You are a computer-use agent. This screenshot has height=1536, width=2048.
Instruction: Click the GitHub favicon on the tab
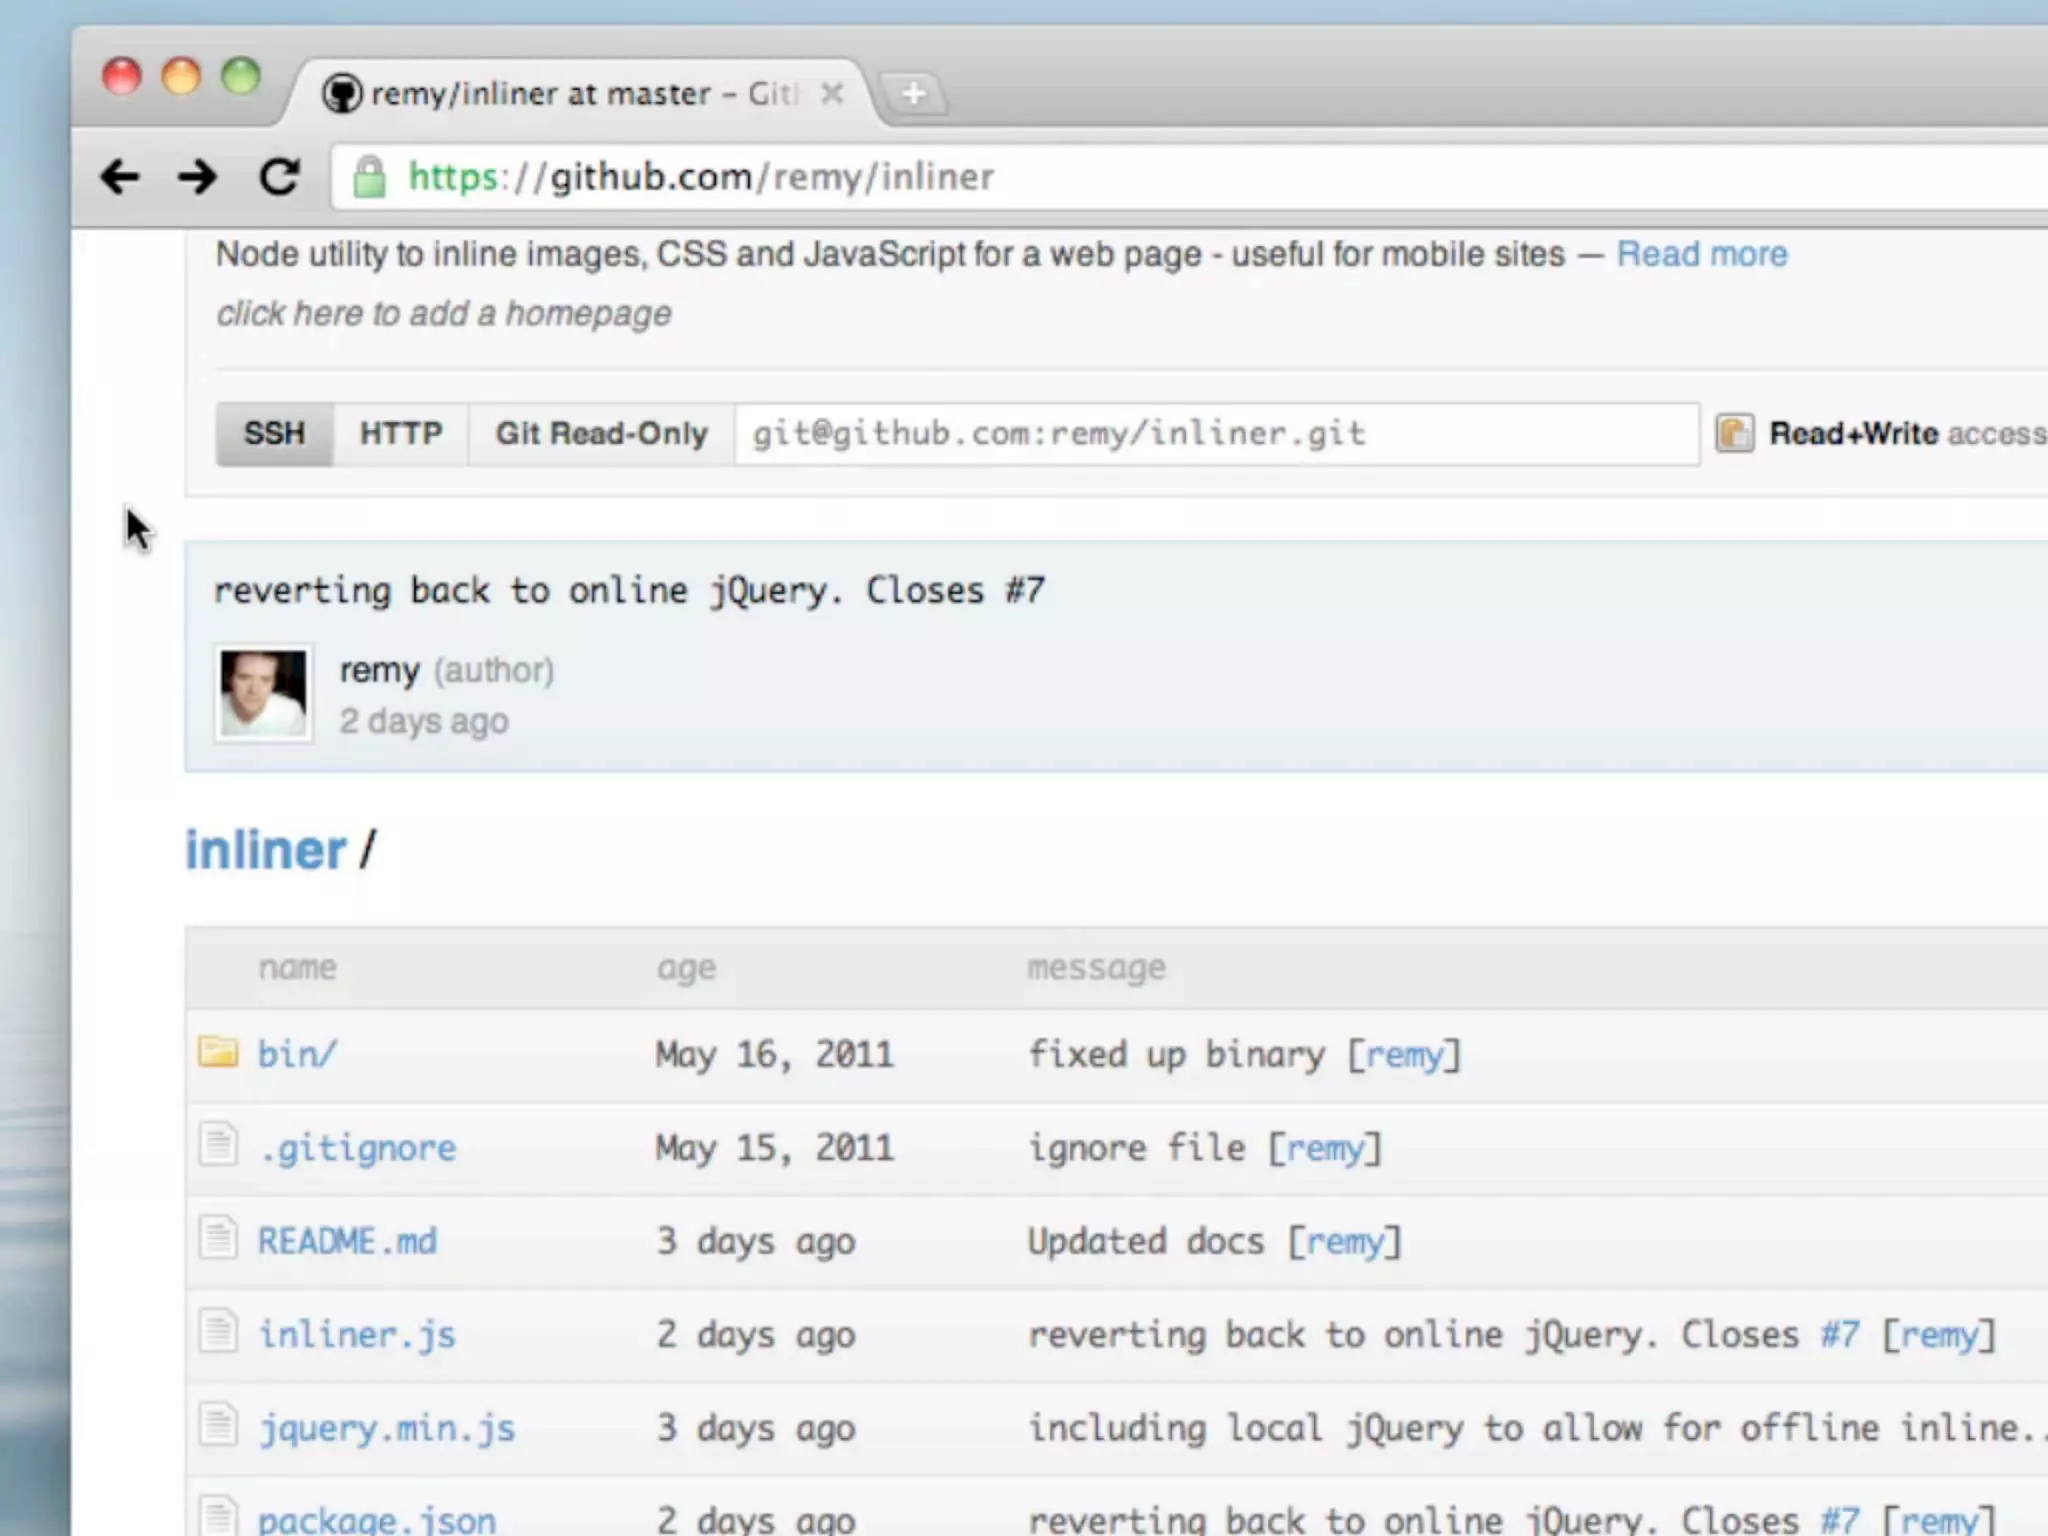point(342,94)
